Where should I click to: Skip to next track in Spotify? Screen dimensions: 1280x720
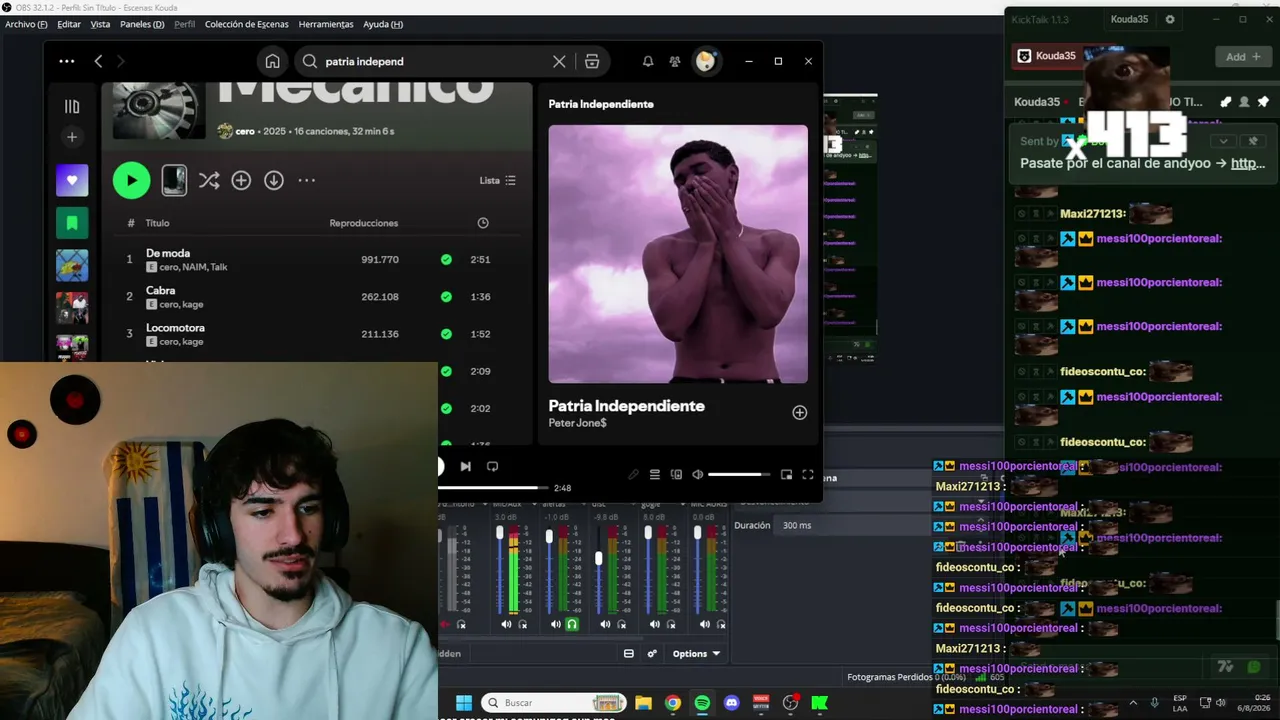pyautogui.click(x=465, y=466)
